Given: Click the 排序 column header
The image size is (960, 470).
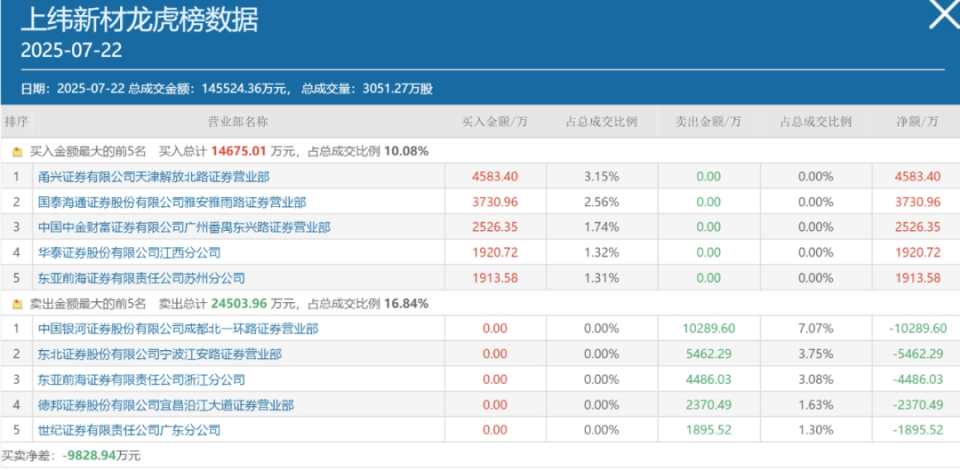Looking at the screenshot, I should (x=16, y=121).
